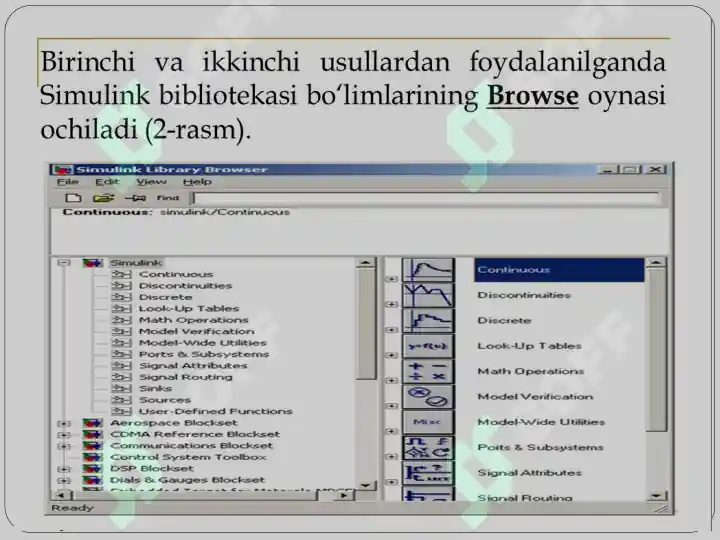
Task: Collapse the Simulink tree node
Action: tap(64, 263)
